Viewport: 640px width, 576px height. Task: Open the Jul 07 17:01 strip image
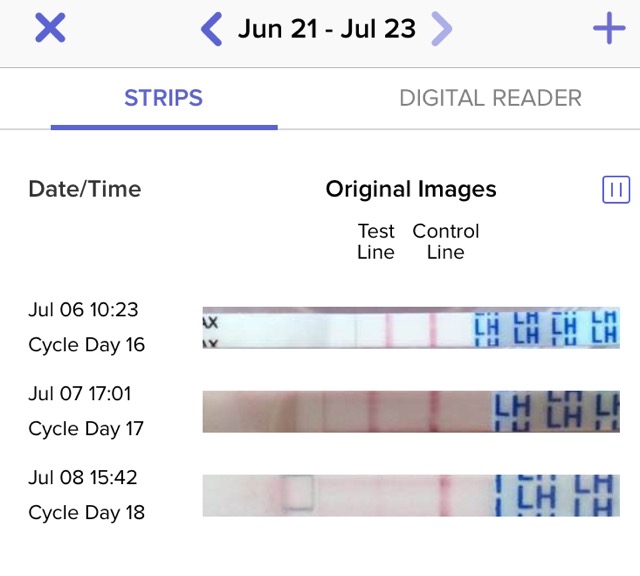(411, 411)
